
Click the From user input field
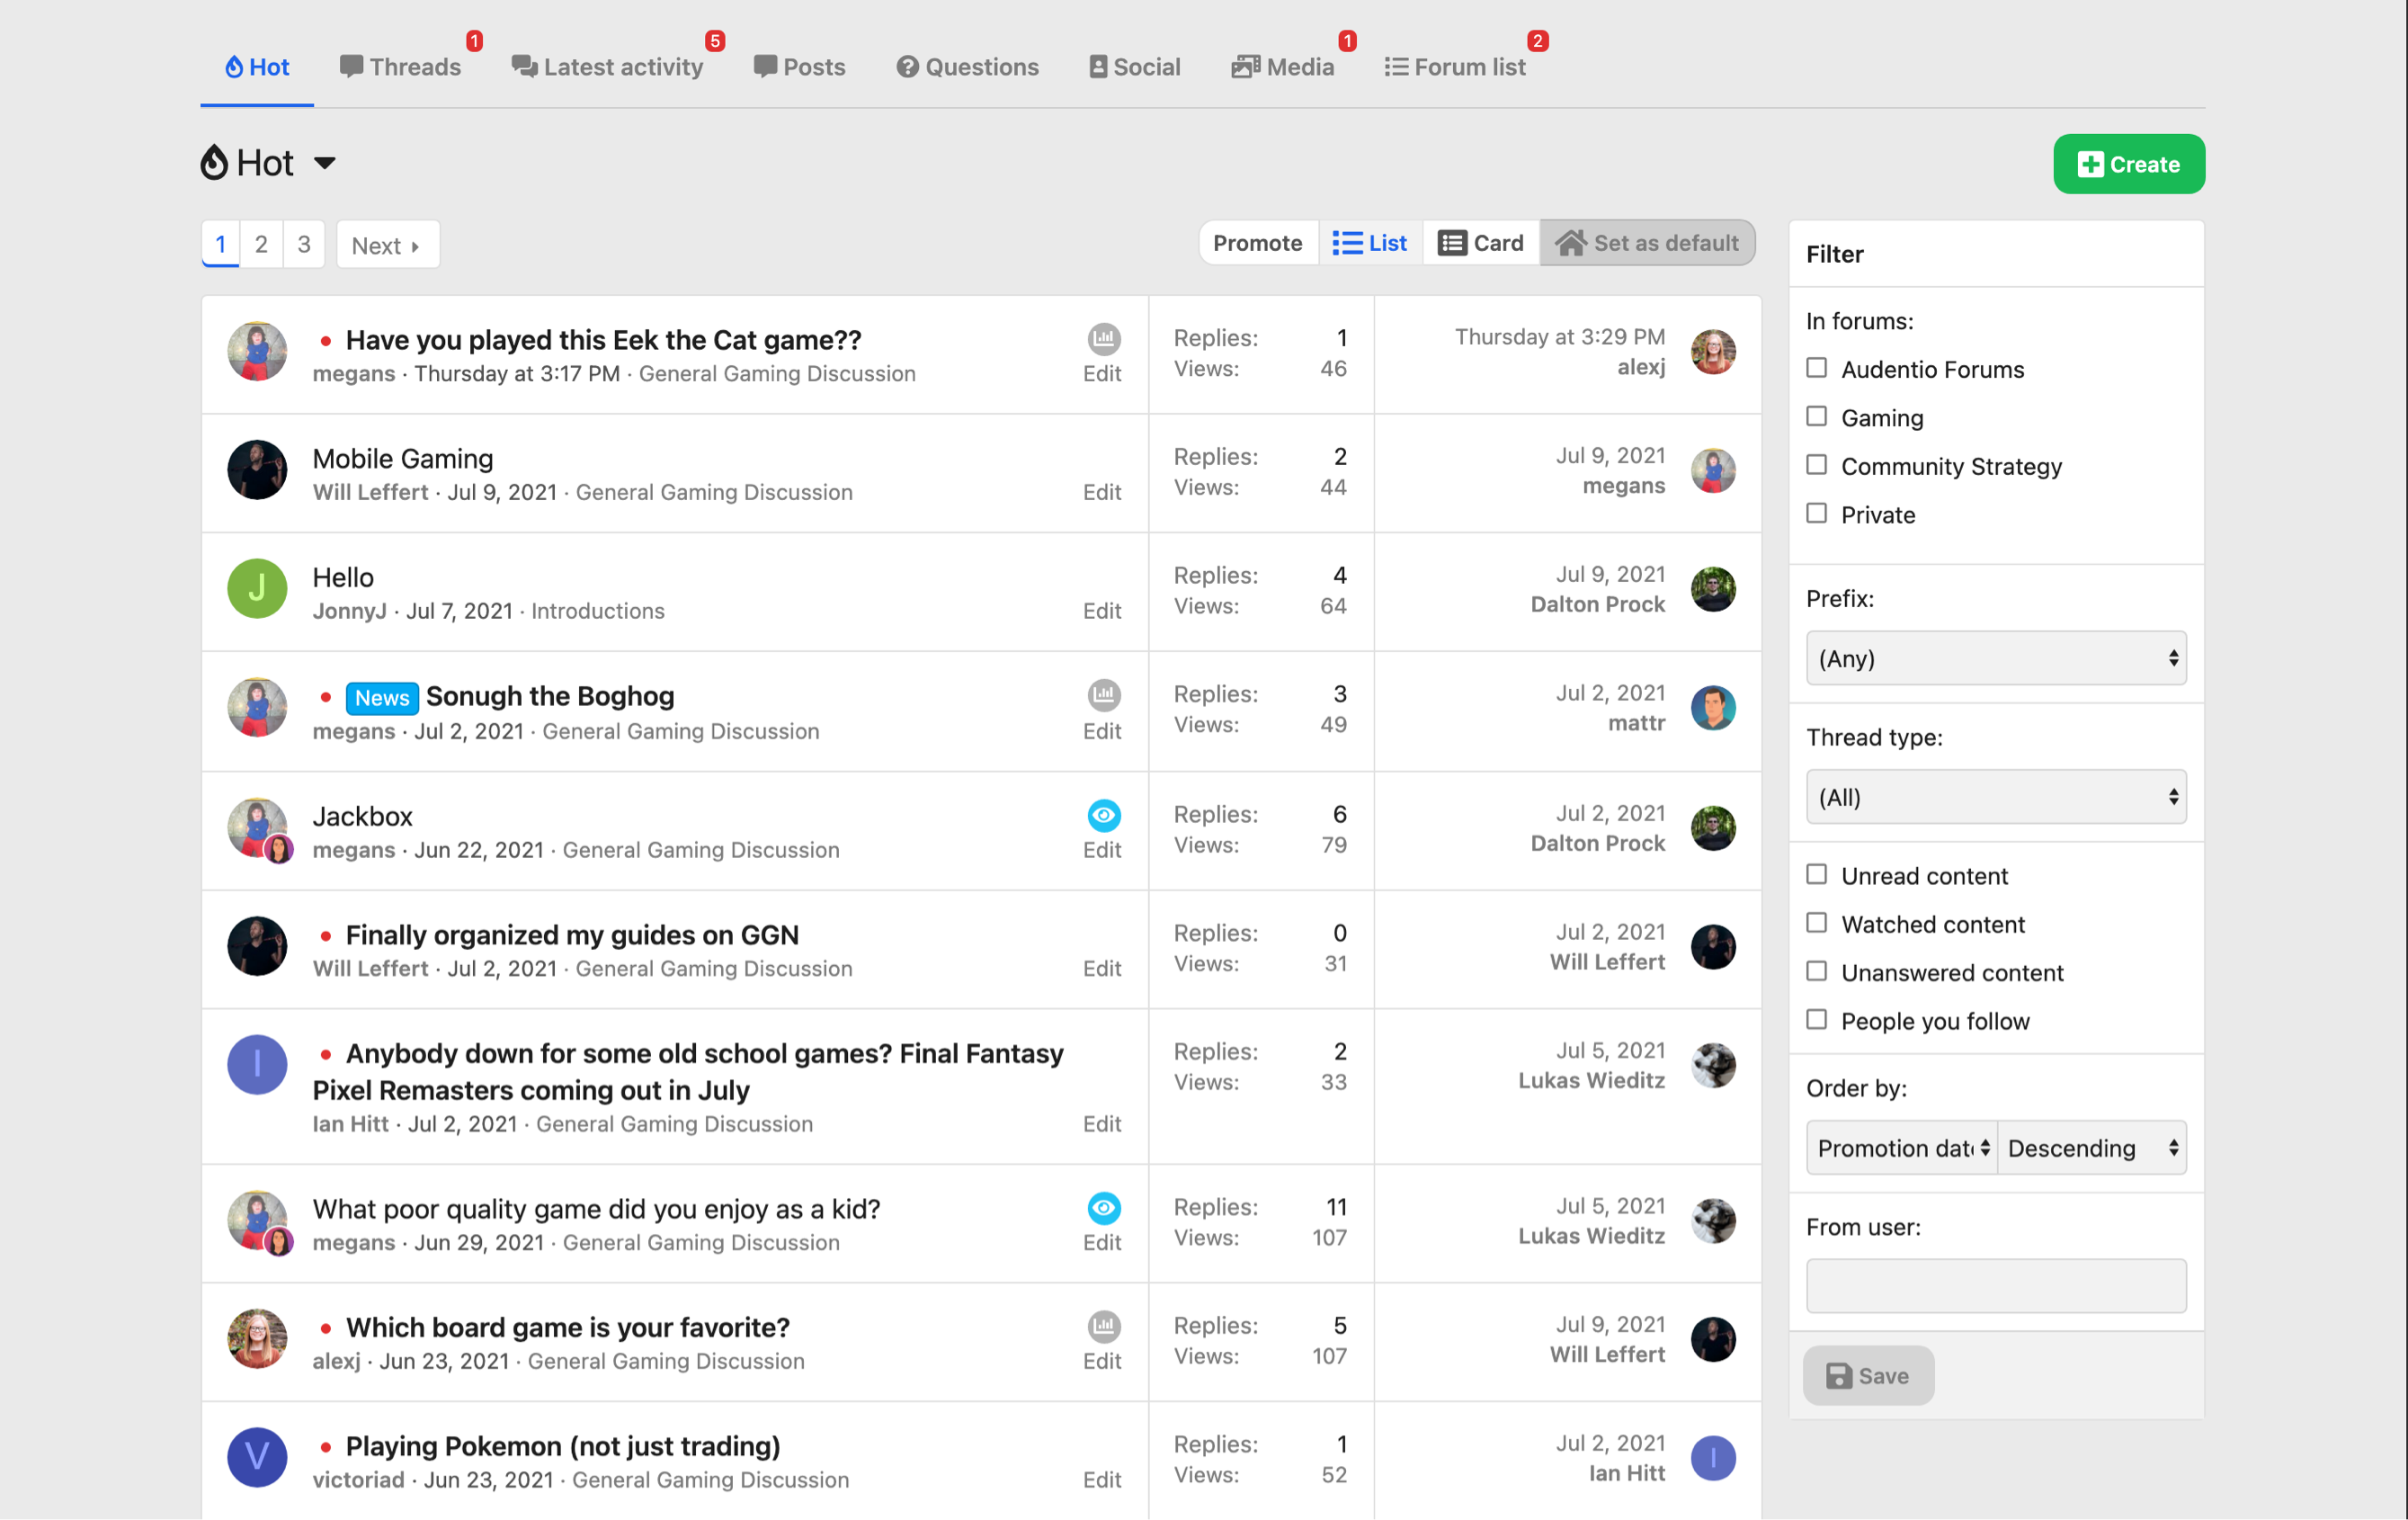1995,1285
